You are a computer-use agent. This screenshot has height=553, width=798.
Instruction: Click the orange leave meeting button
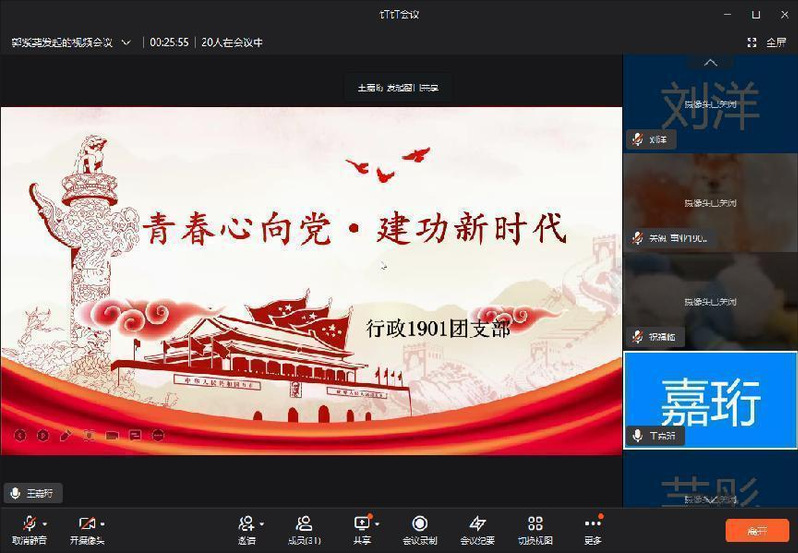point(756,530)
